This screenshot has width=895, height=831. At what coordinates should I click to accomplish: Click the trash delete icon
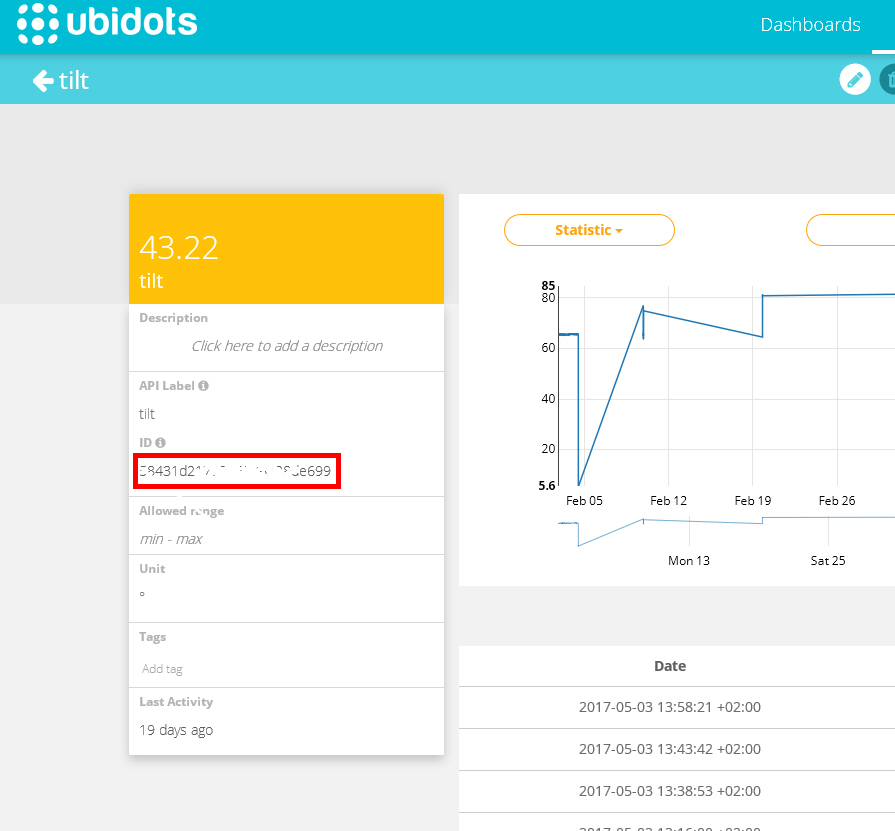coord(888,80)
